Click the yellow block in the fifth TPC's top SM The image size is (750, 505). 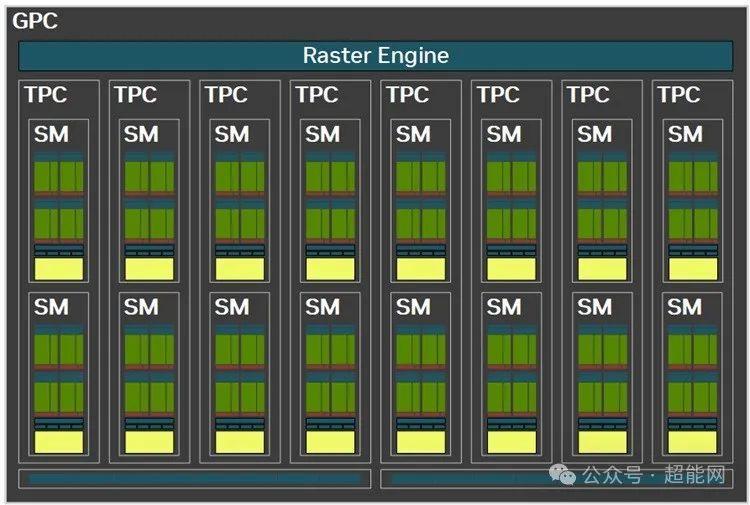[x=421, y=269]
